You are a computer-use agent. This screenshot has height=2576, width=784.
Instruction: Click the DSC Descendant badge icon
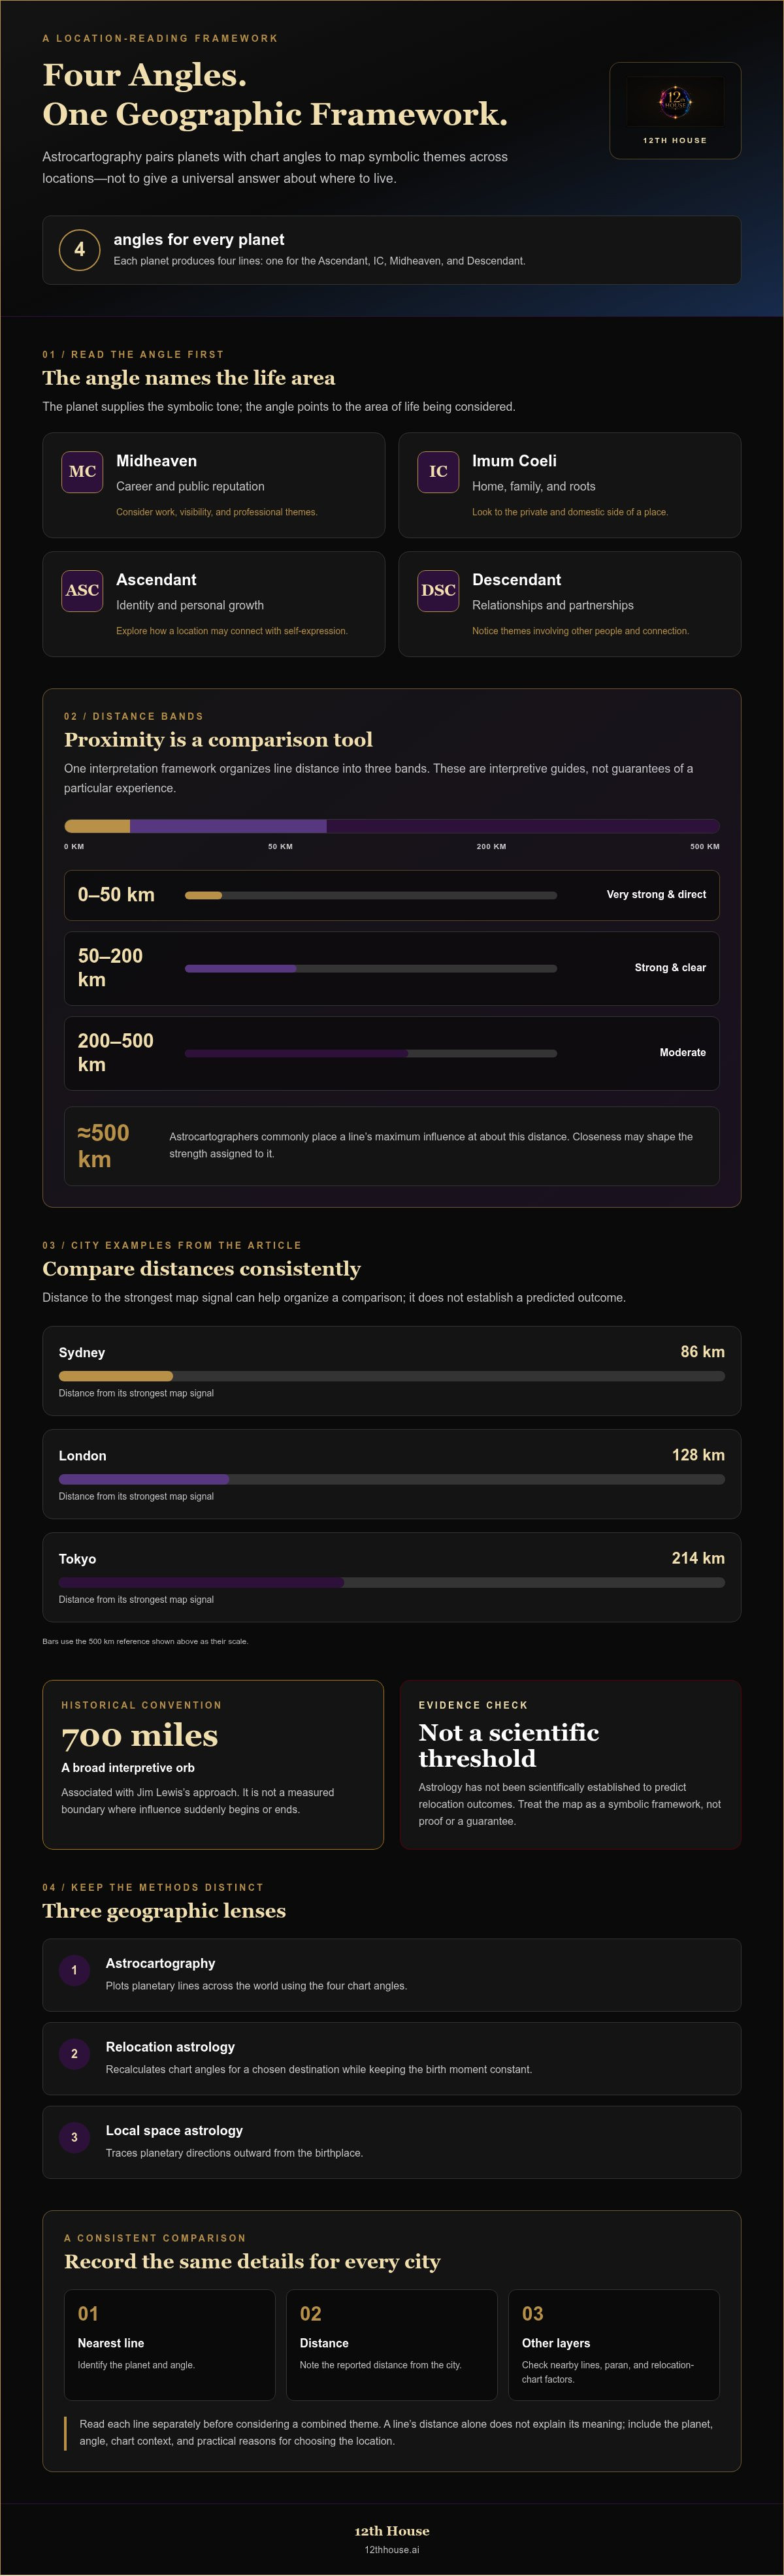(438, 591)
